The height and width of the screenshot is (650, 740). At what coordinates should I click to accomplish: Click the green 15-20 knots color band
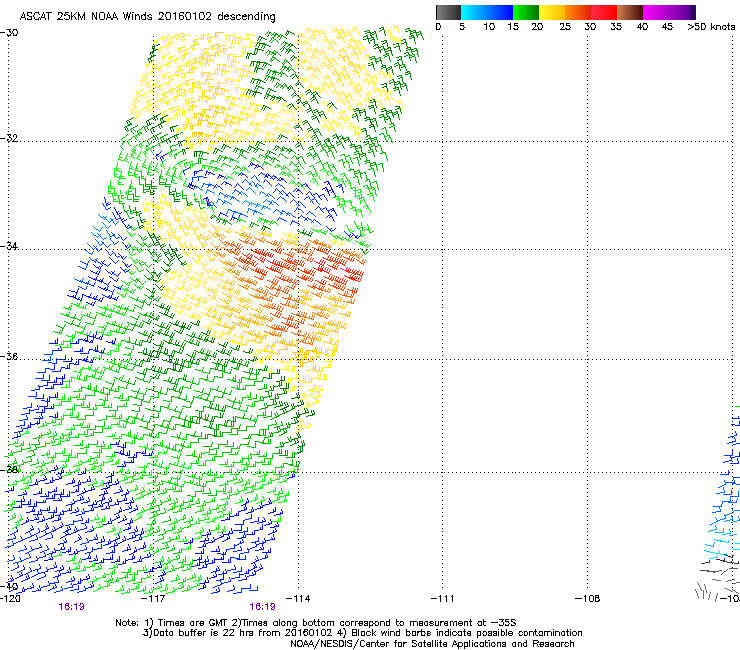(526, 12)
